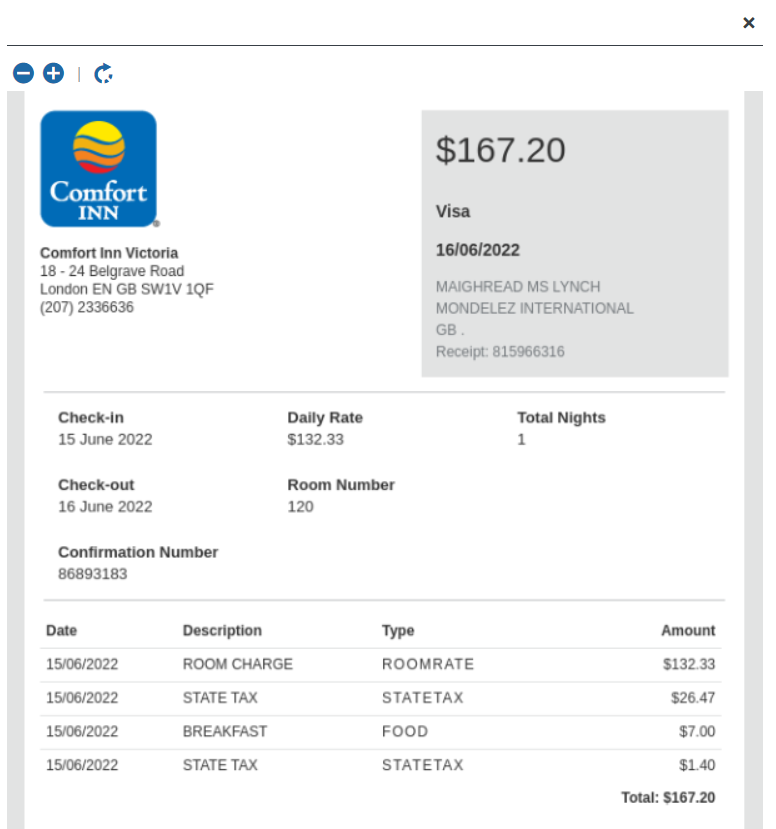Select the $167.20 total in grey box
The height and width of the screenshot is (829, 776).
tap(500, 150)
